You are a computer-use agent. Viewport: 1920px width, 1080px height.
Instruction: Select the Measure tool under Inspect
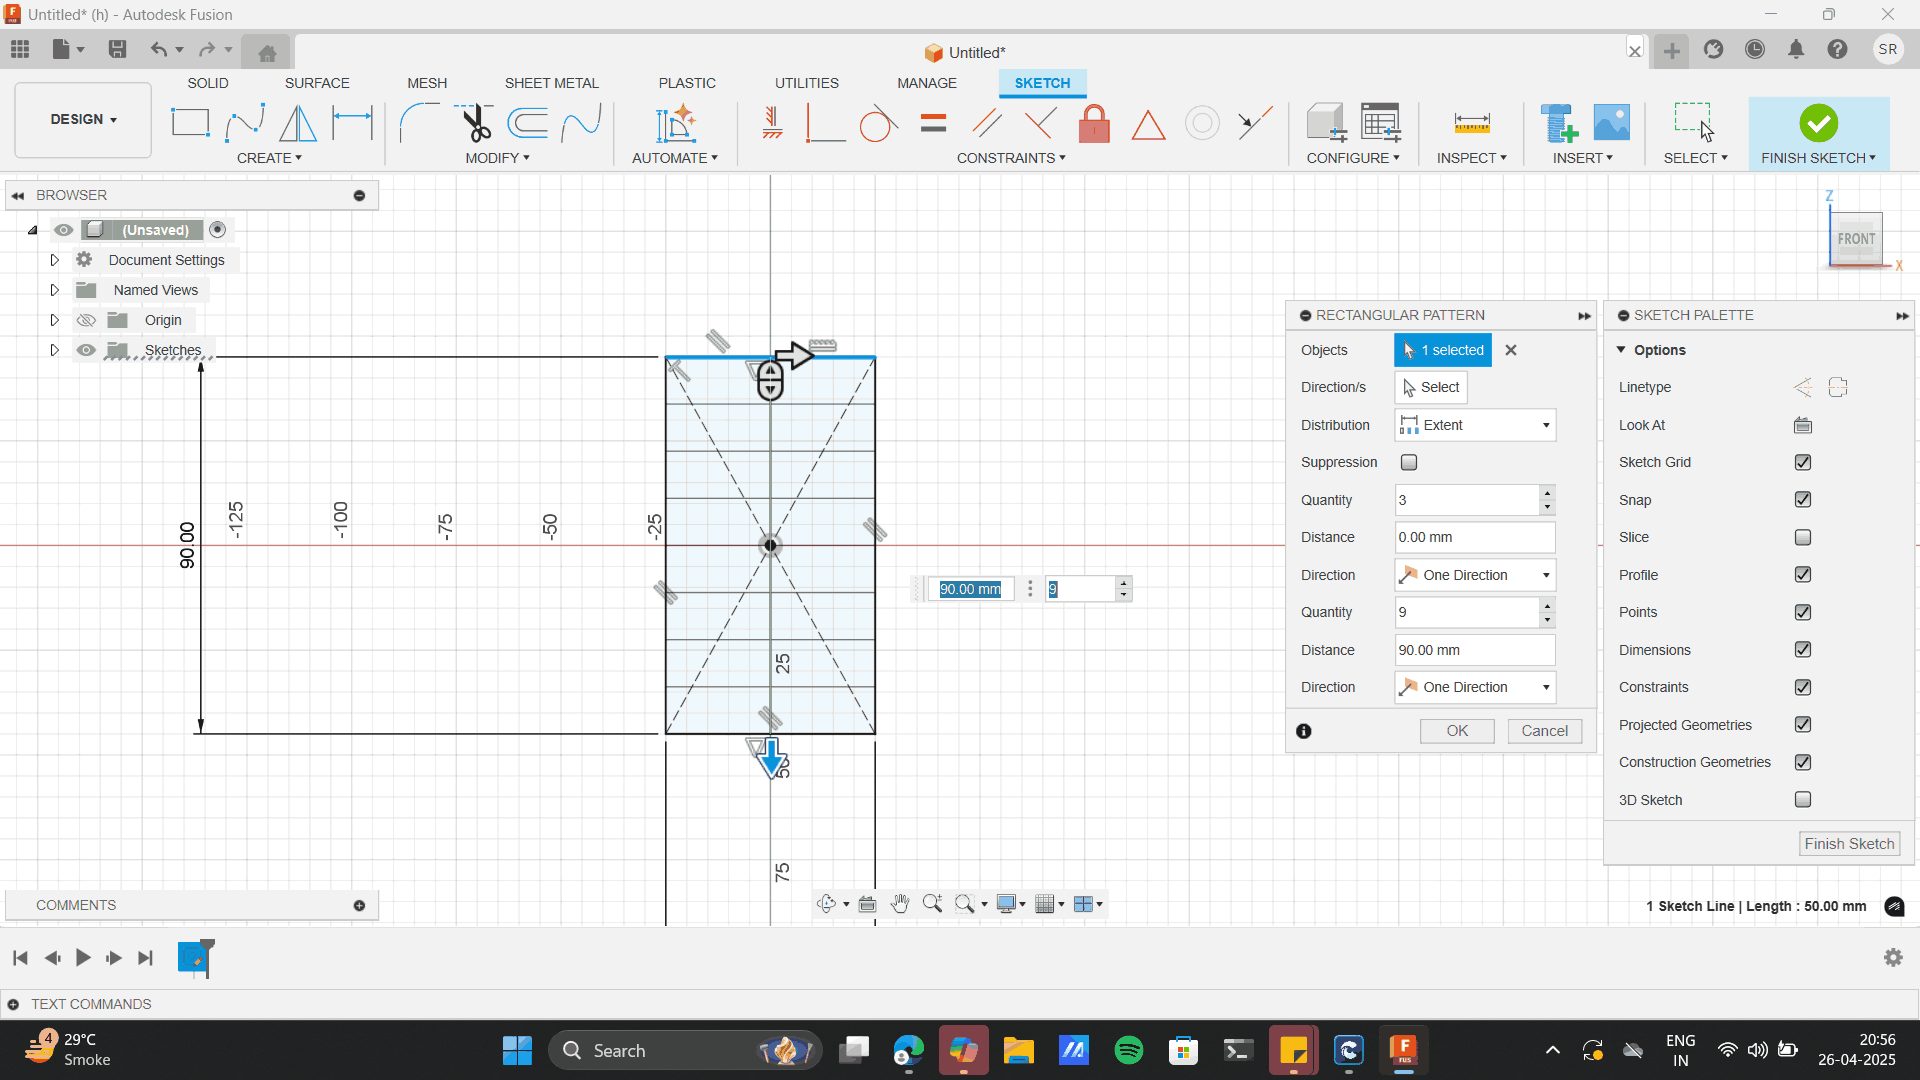click(x=1471, y=123)
